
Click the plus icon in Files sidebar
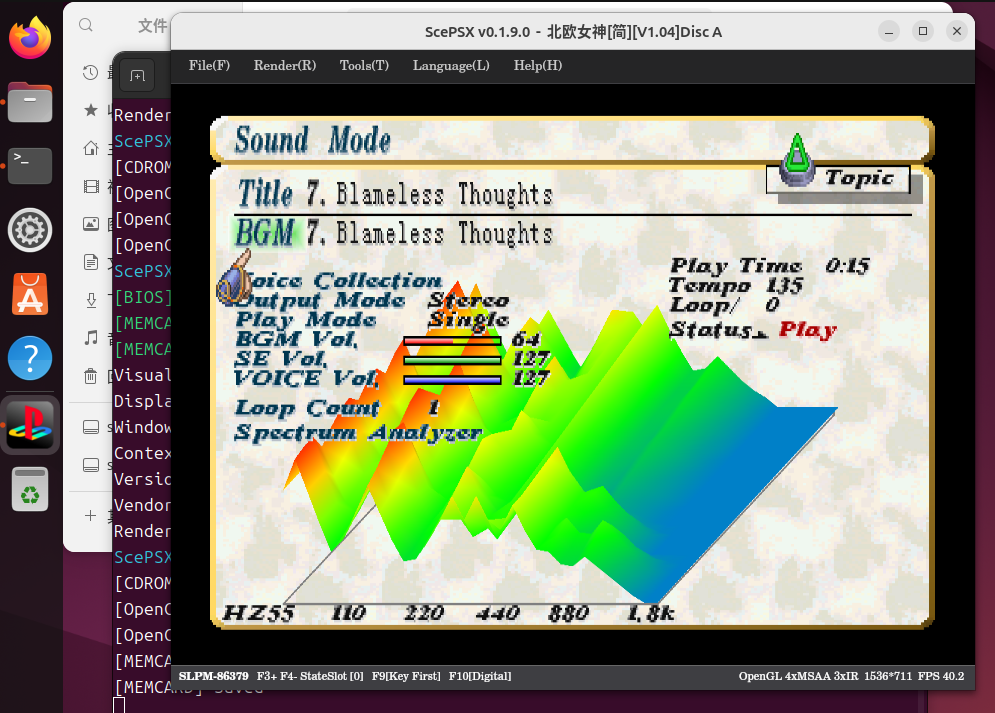[90, 515]
